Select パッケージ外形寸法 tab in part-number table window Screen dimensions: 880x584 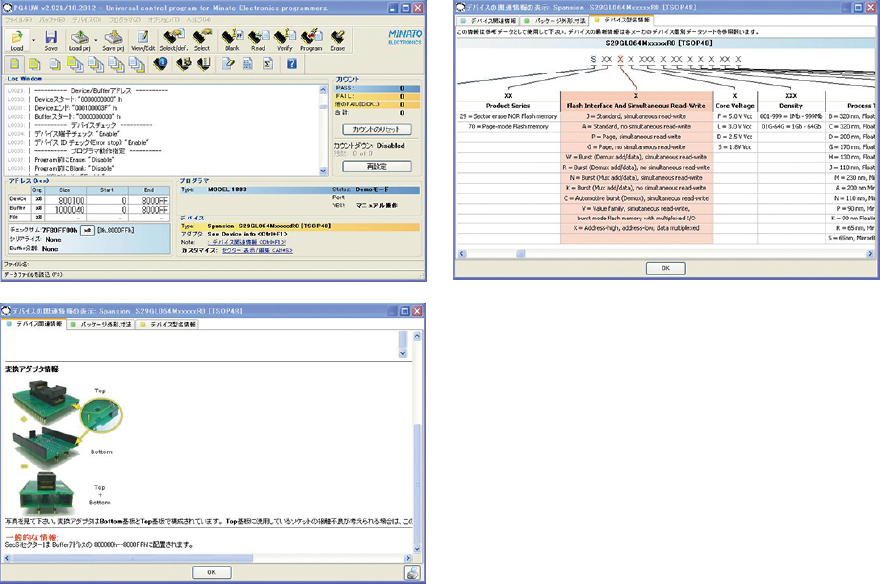pos(554,20)
